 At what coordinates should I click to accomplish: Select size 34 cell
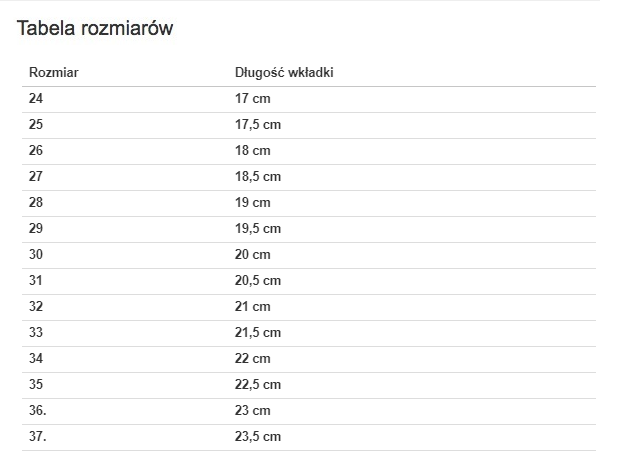pos(37,359)
